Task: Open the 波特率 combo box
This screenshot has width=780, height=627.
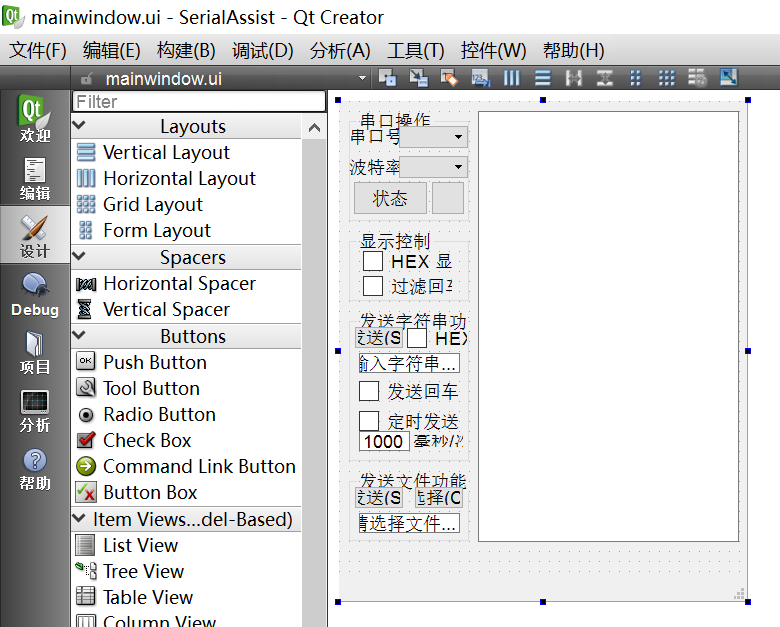Action: point(433,167)
